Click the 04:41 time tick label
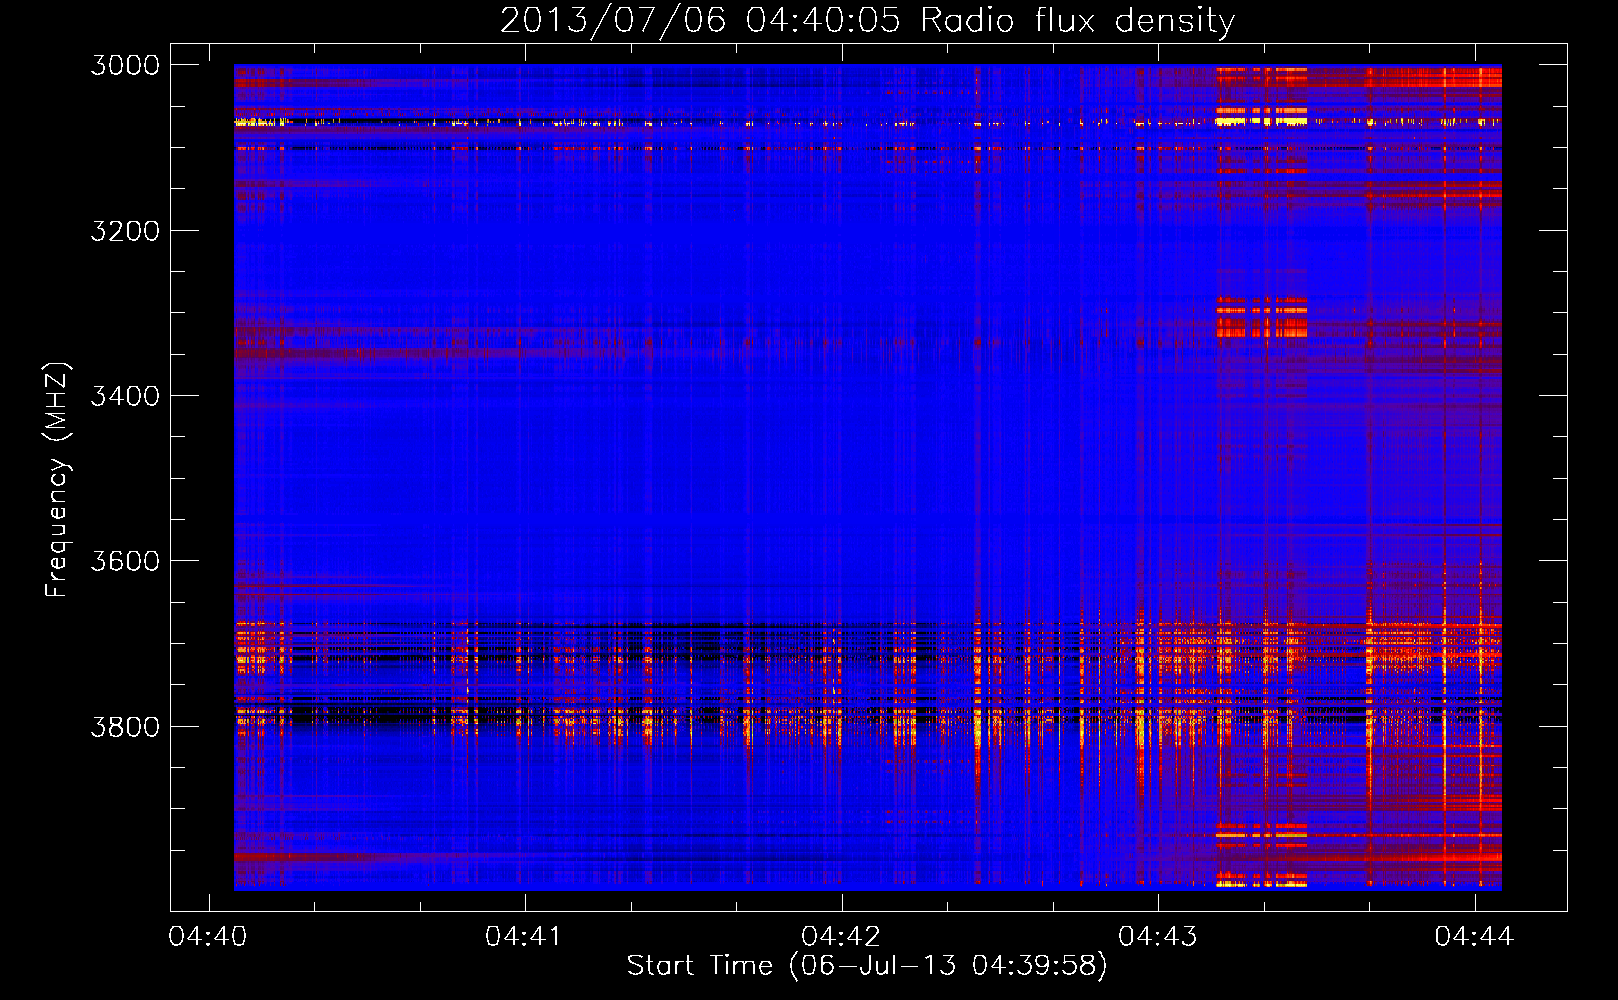The image size is (1618, 1000). pyautogui.click(x=524, y=937)
